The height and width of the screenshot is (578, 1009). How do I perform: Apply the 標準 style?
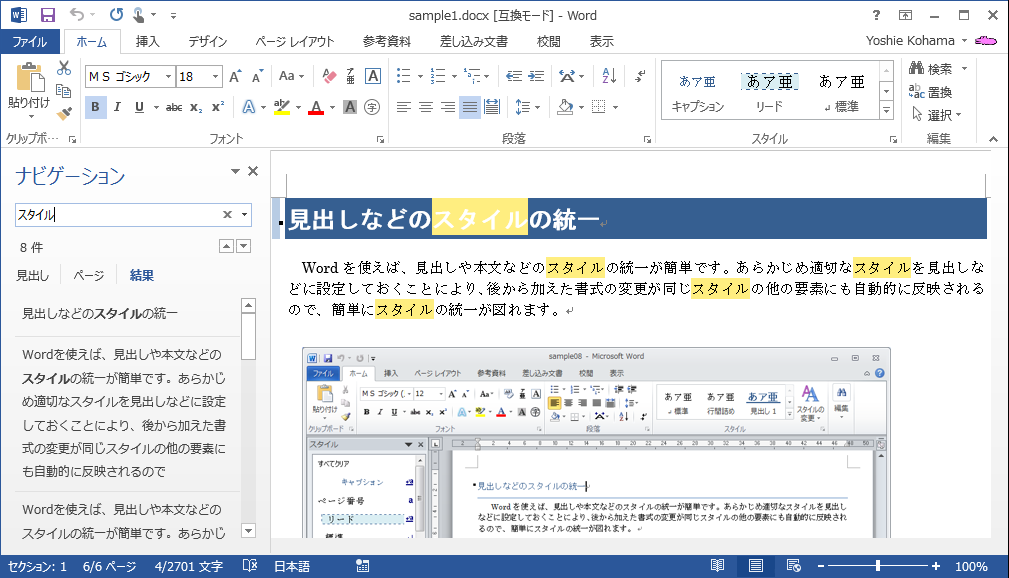coord(842,91)
